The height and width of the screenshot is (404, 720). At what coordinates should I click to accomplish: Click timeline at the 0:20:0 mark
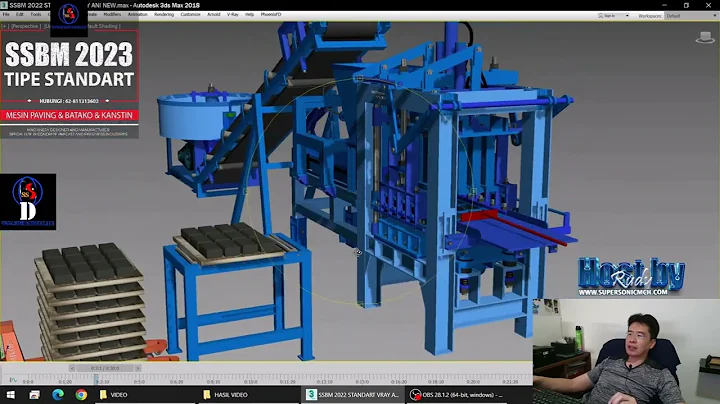(x=473, y=381)
